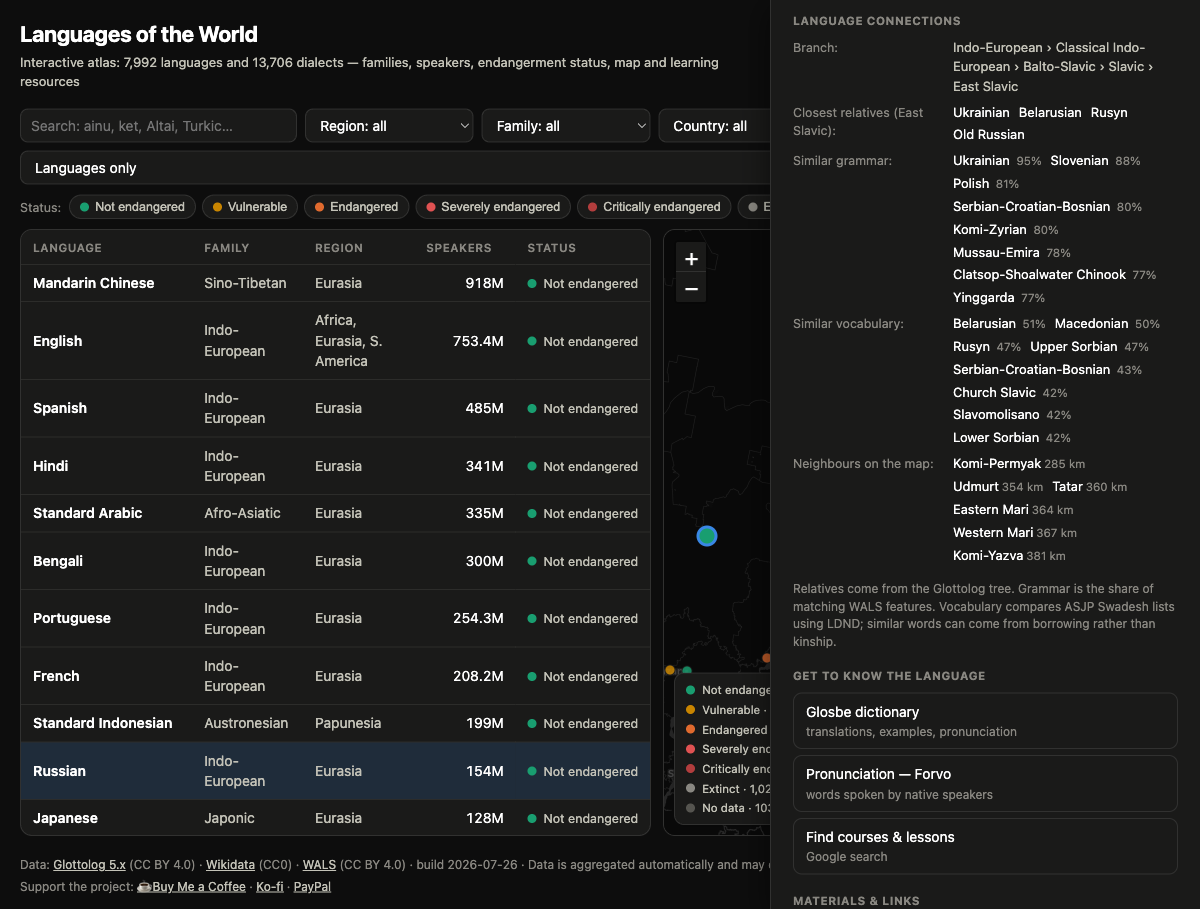
Task: Open the Family: all dropdown
Action: 566,126
